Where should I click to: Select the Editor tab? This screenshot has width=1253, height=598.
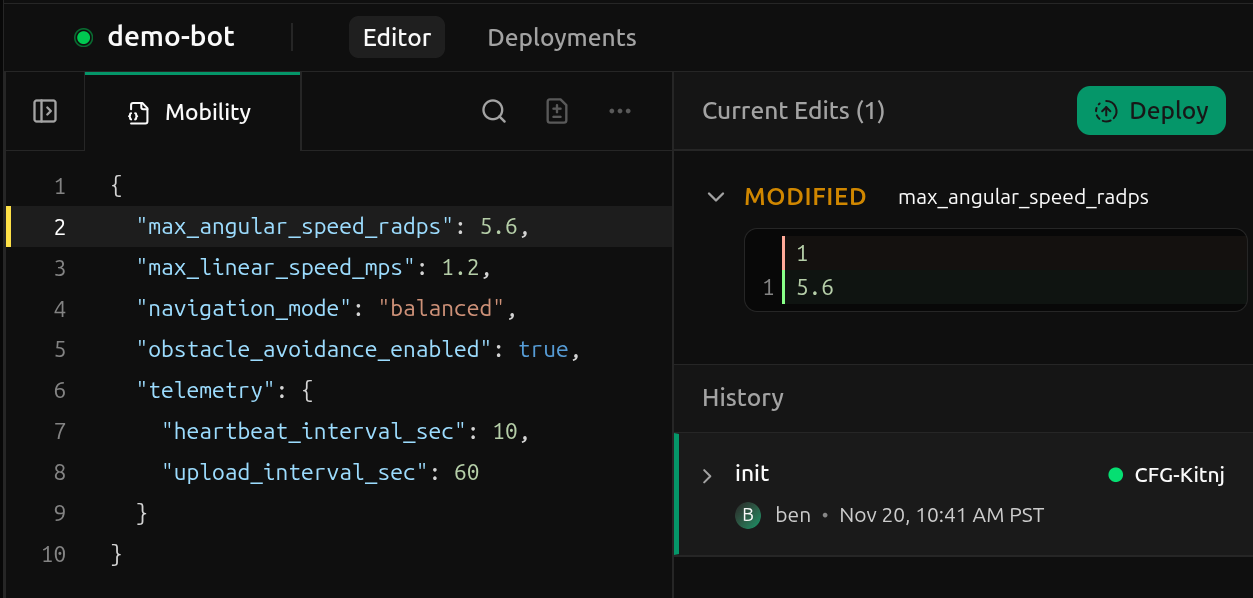(x=397, y=38)
